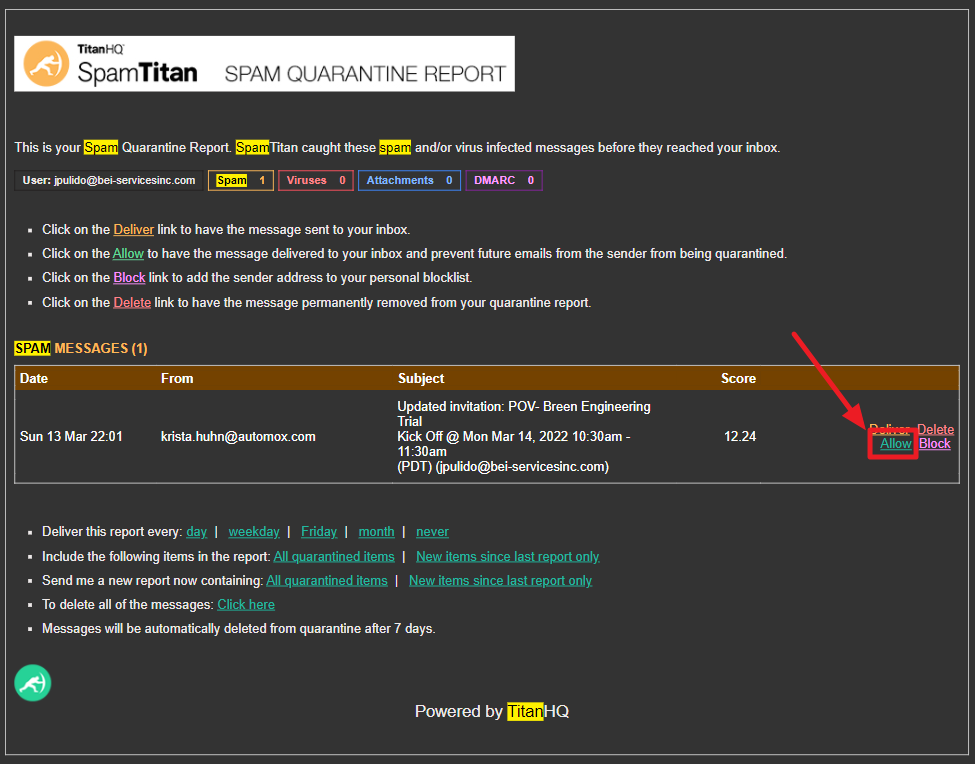Send new report now with All quarantined items

coord(327,581)
